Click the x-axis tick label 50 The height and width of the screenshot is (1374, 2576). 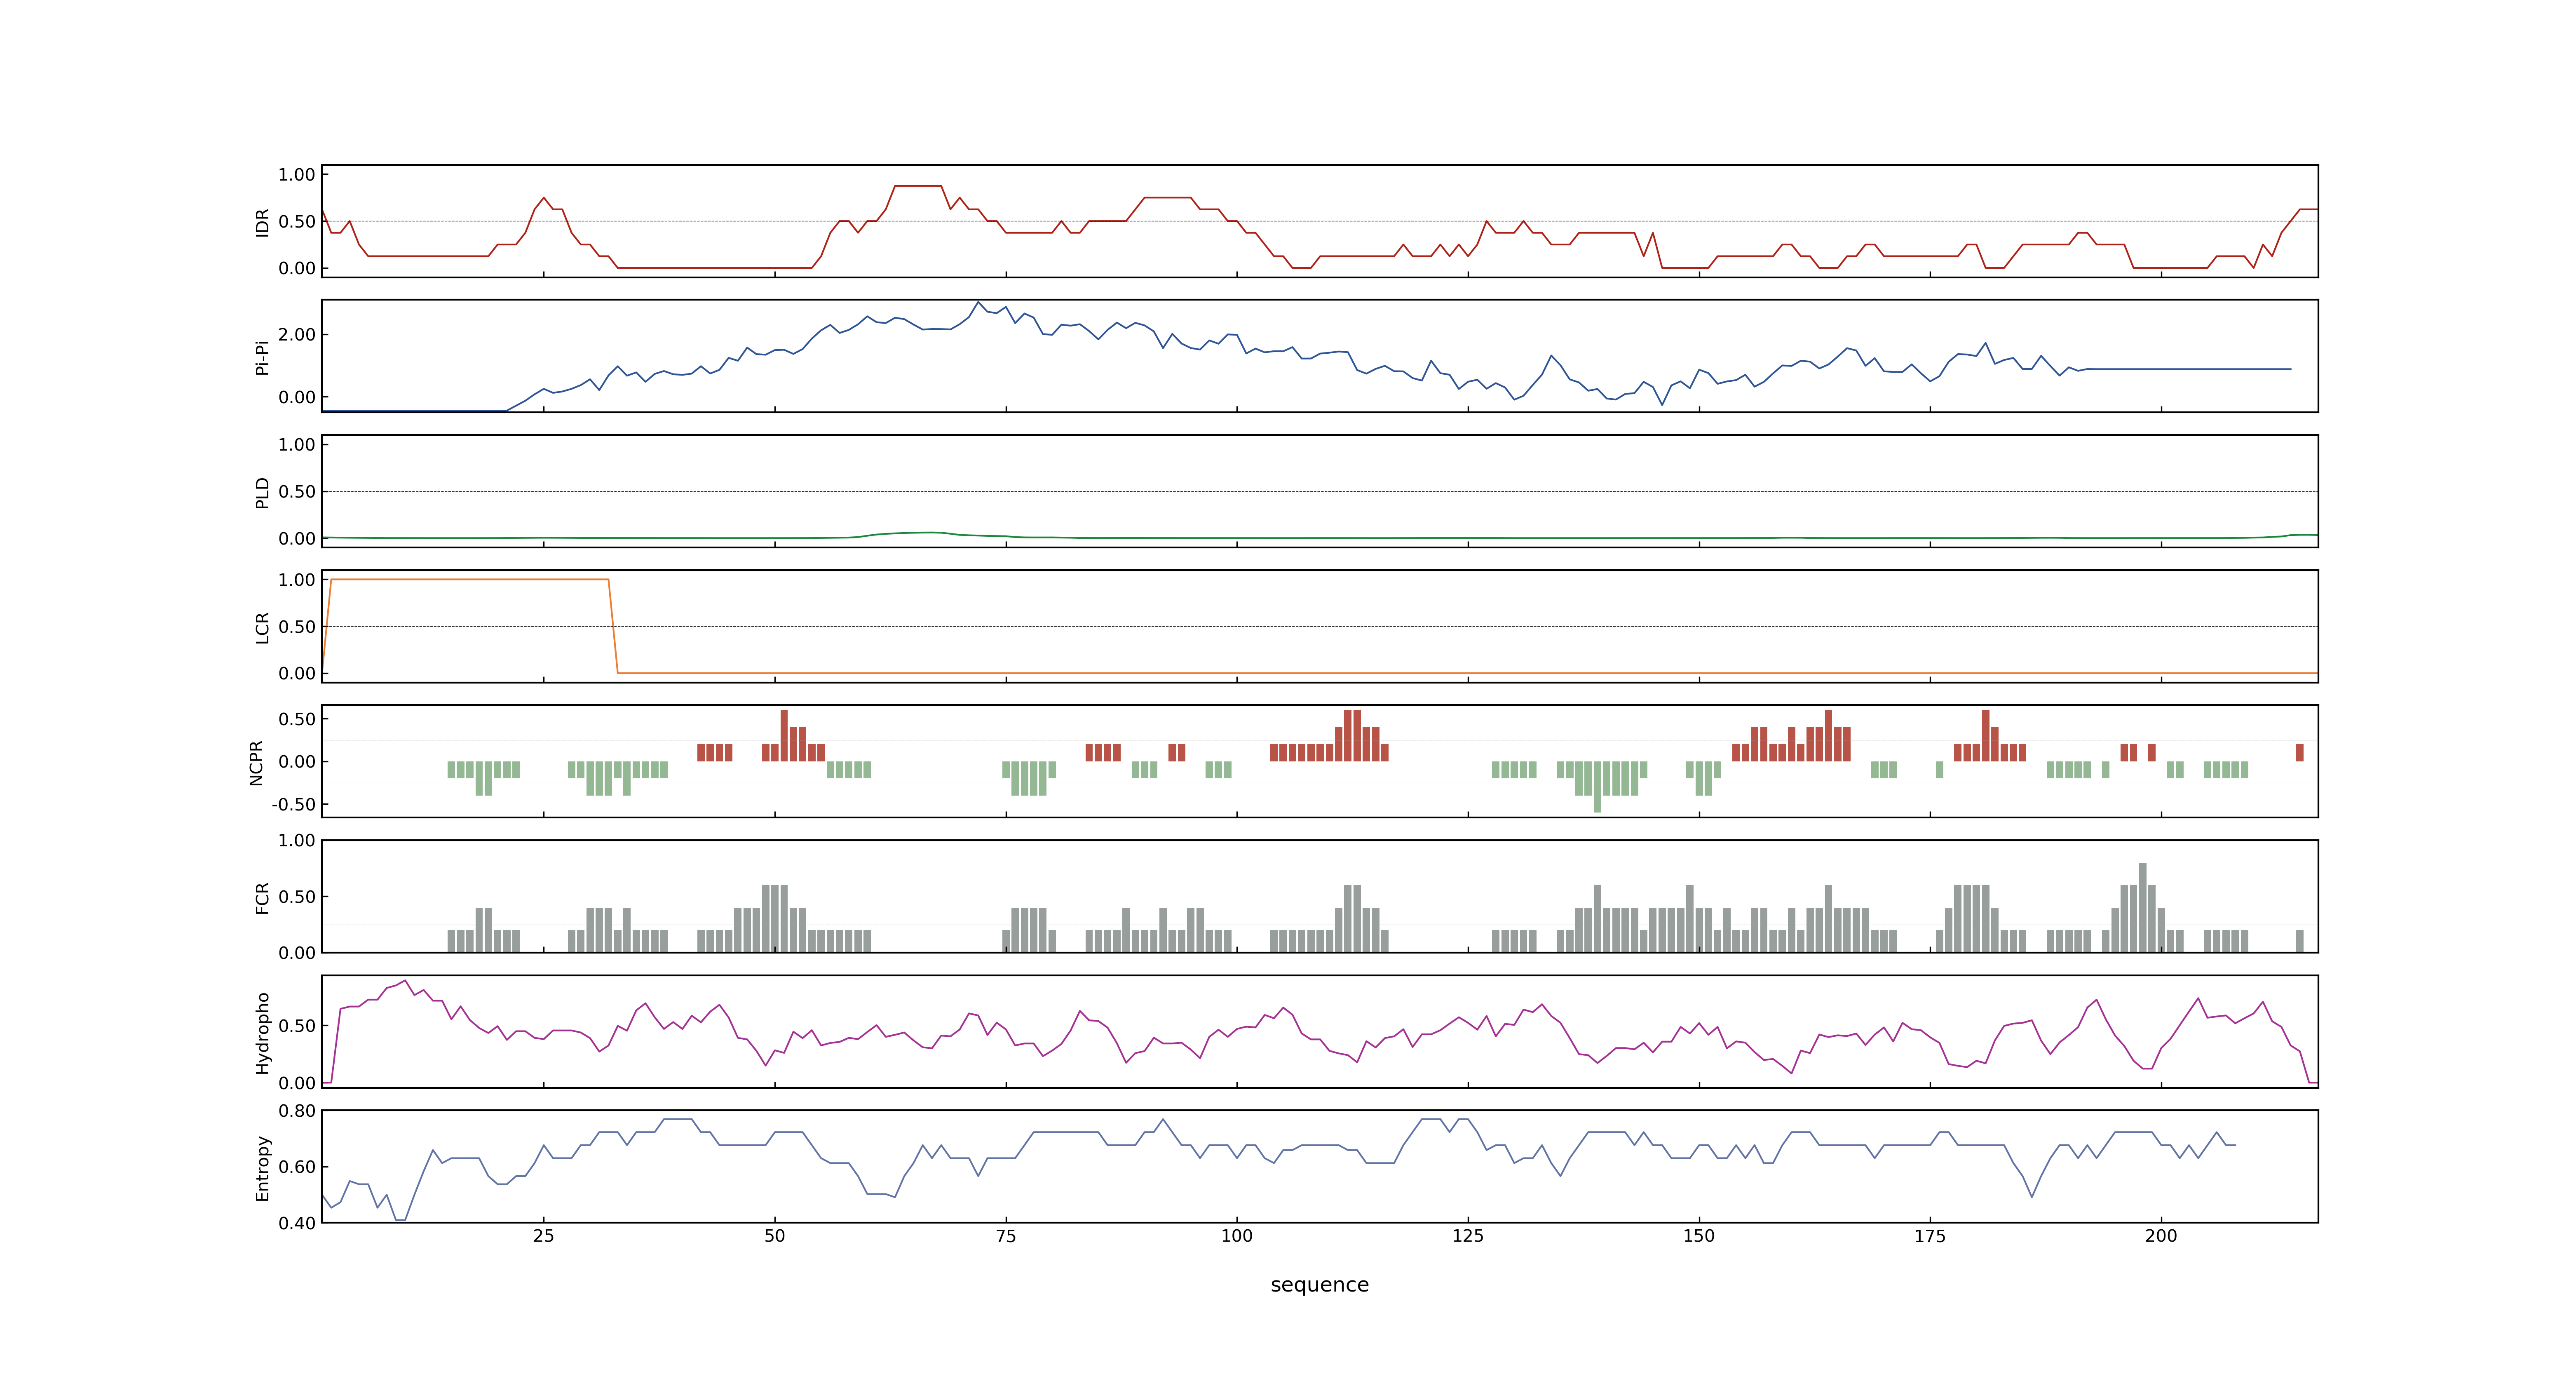click(x=774, y=1236)
